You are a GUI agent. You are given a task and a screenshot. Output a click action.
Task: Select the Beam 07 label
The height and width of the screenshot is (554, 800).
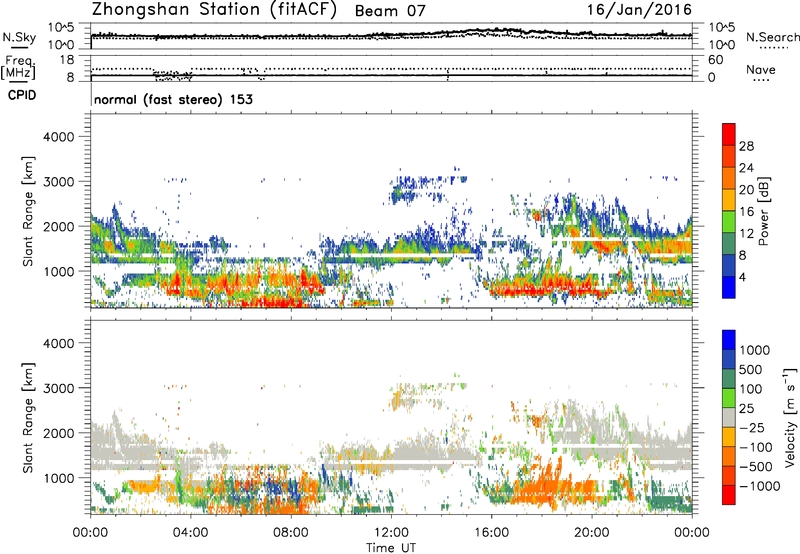390,11
